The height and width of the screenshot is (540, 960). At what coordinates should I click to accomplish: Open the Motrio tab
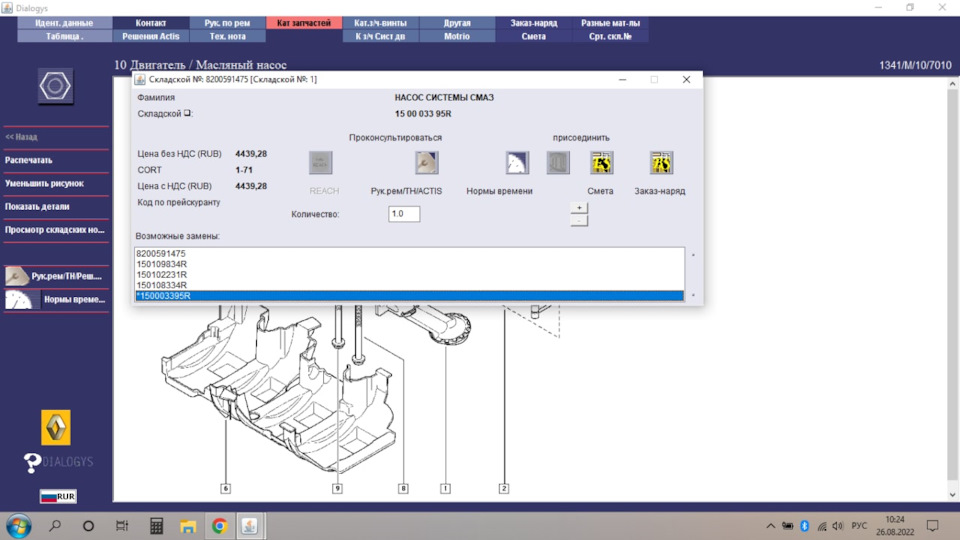[x=457, y=36]
